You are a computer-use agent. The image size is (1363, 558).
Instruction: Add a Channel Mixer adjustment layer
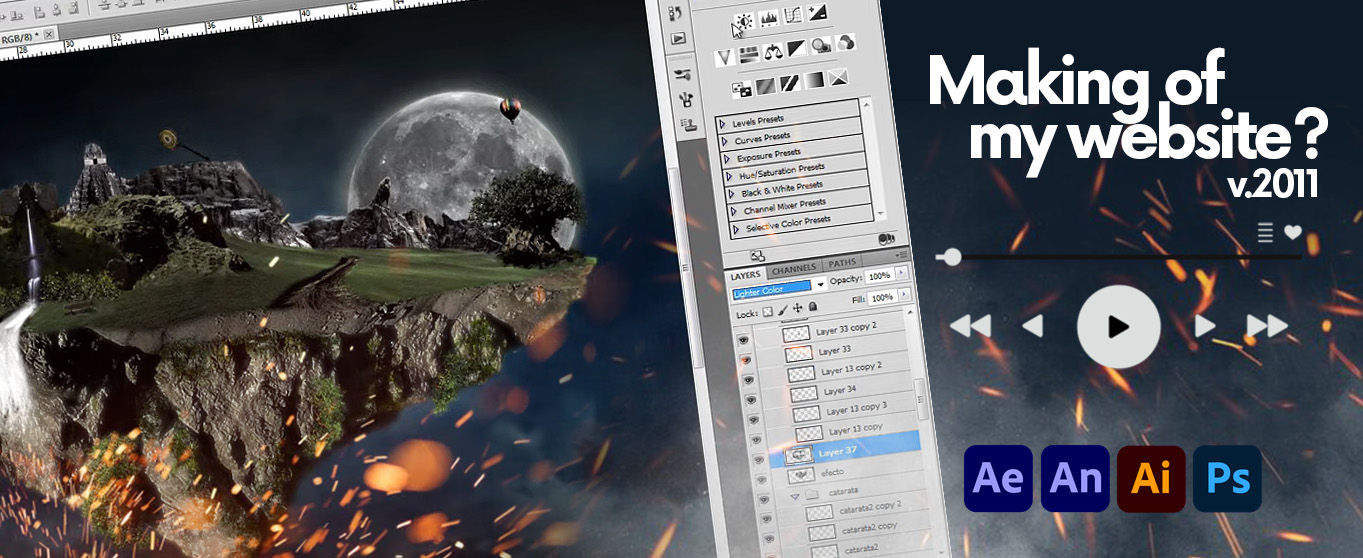point(846,42)
